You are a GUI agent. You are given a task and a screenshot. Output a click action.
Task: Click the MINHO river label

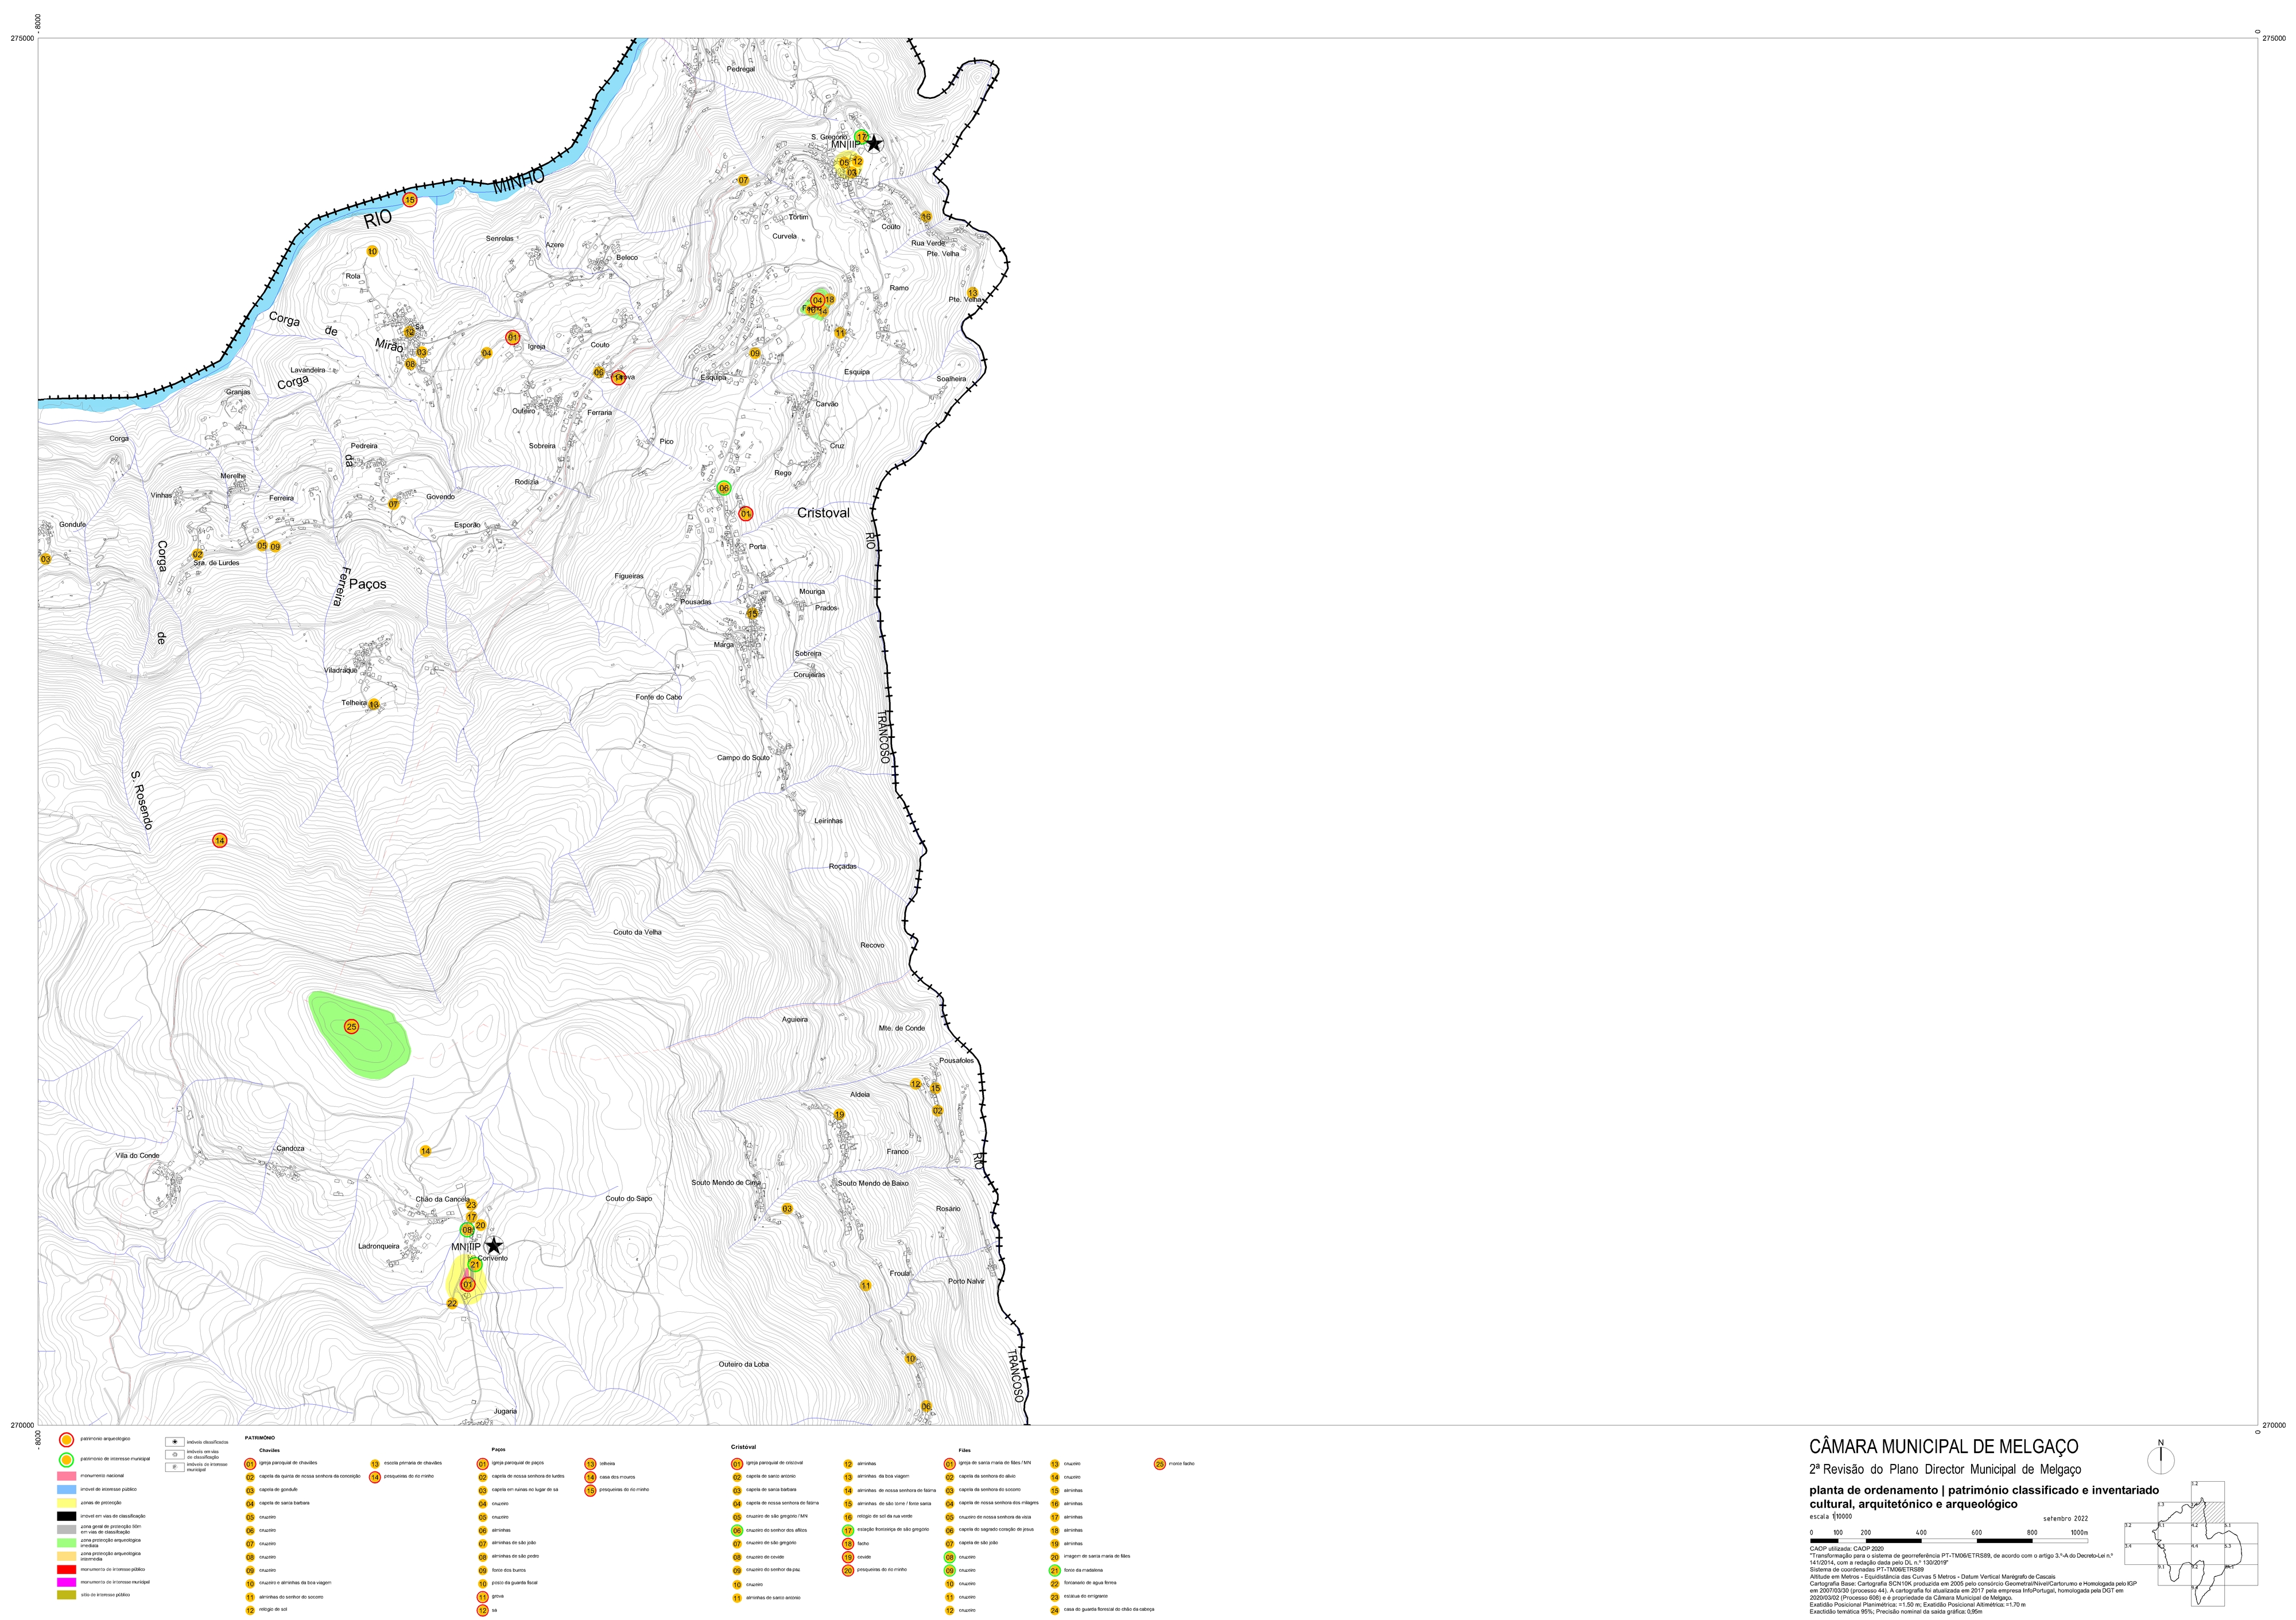pyautogui.click(x=519, y=182)
